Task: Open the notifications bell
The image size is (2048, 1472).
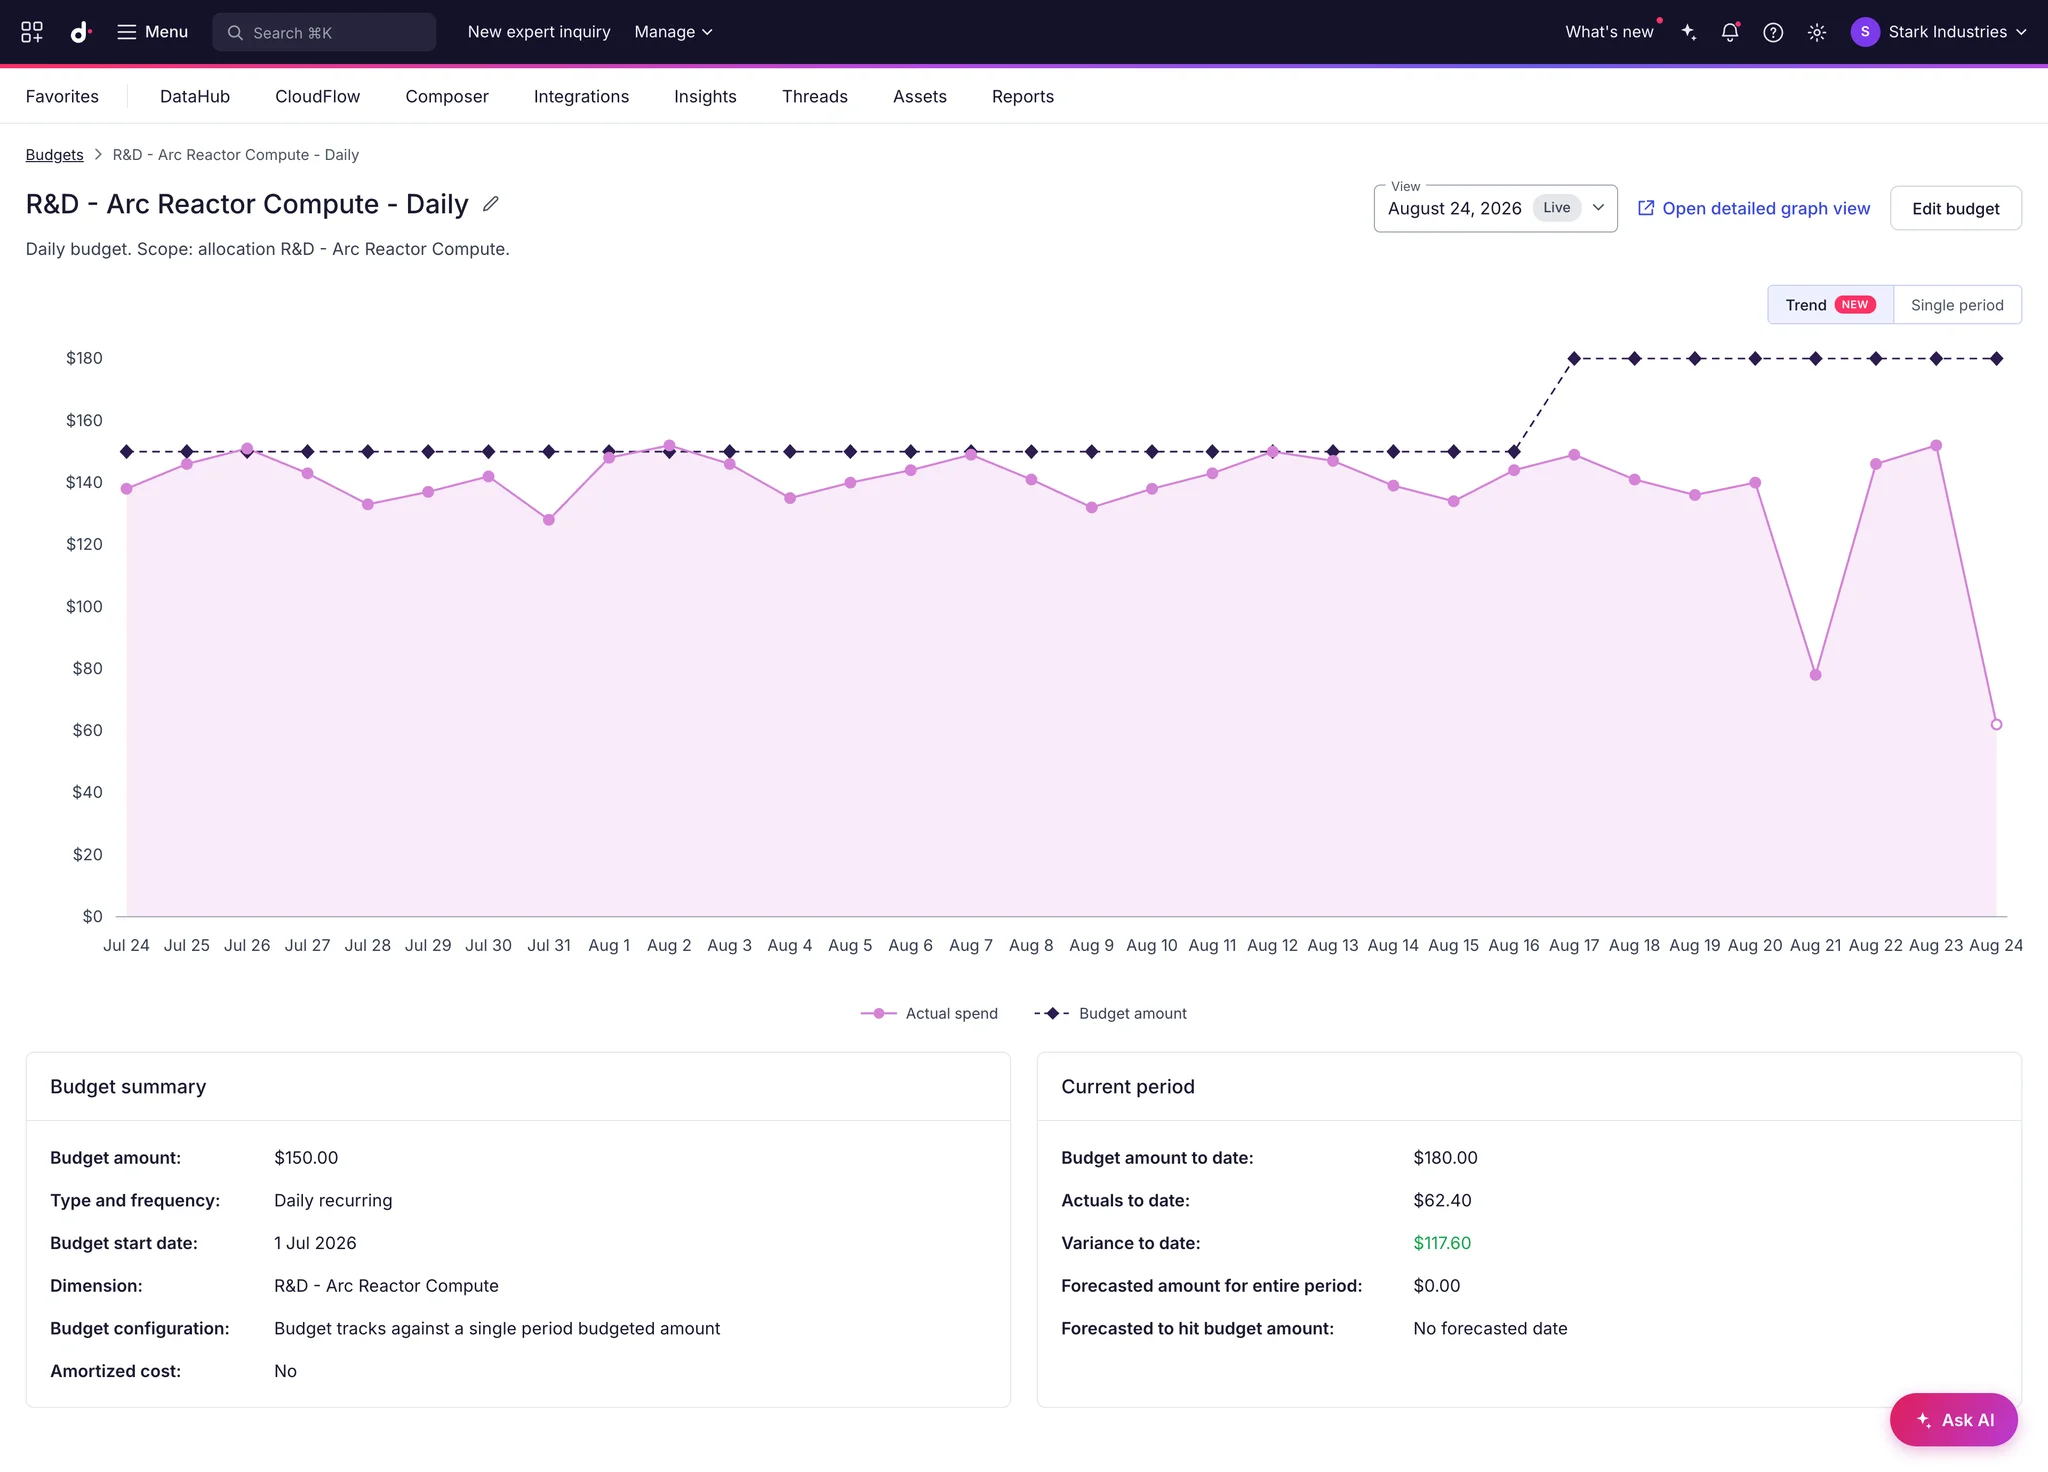Action: [x=1730, y=32]
